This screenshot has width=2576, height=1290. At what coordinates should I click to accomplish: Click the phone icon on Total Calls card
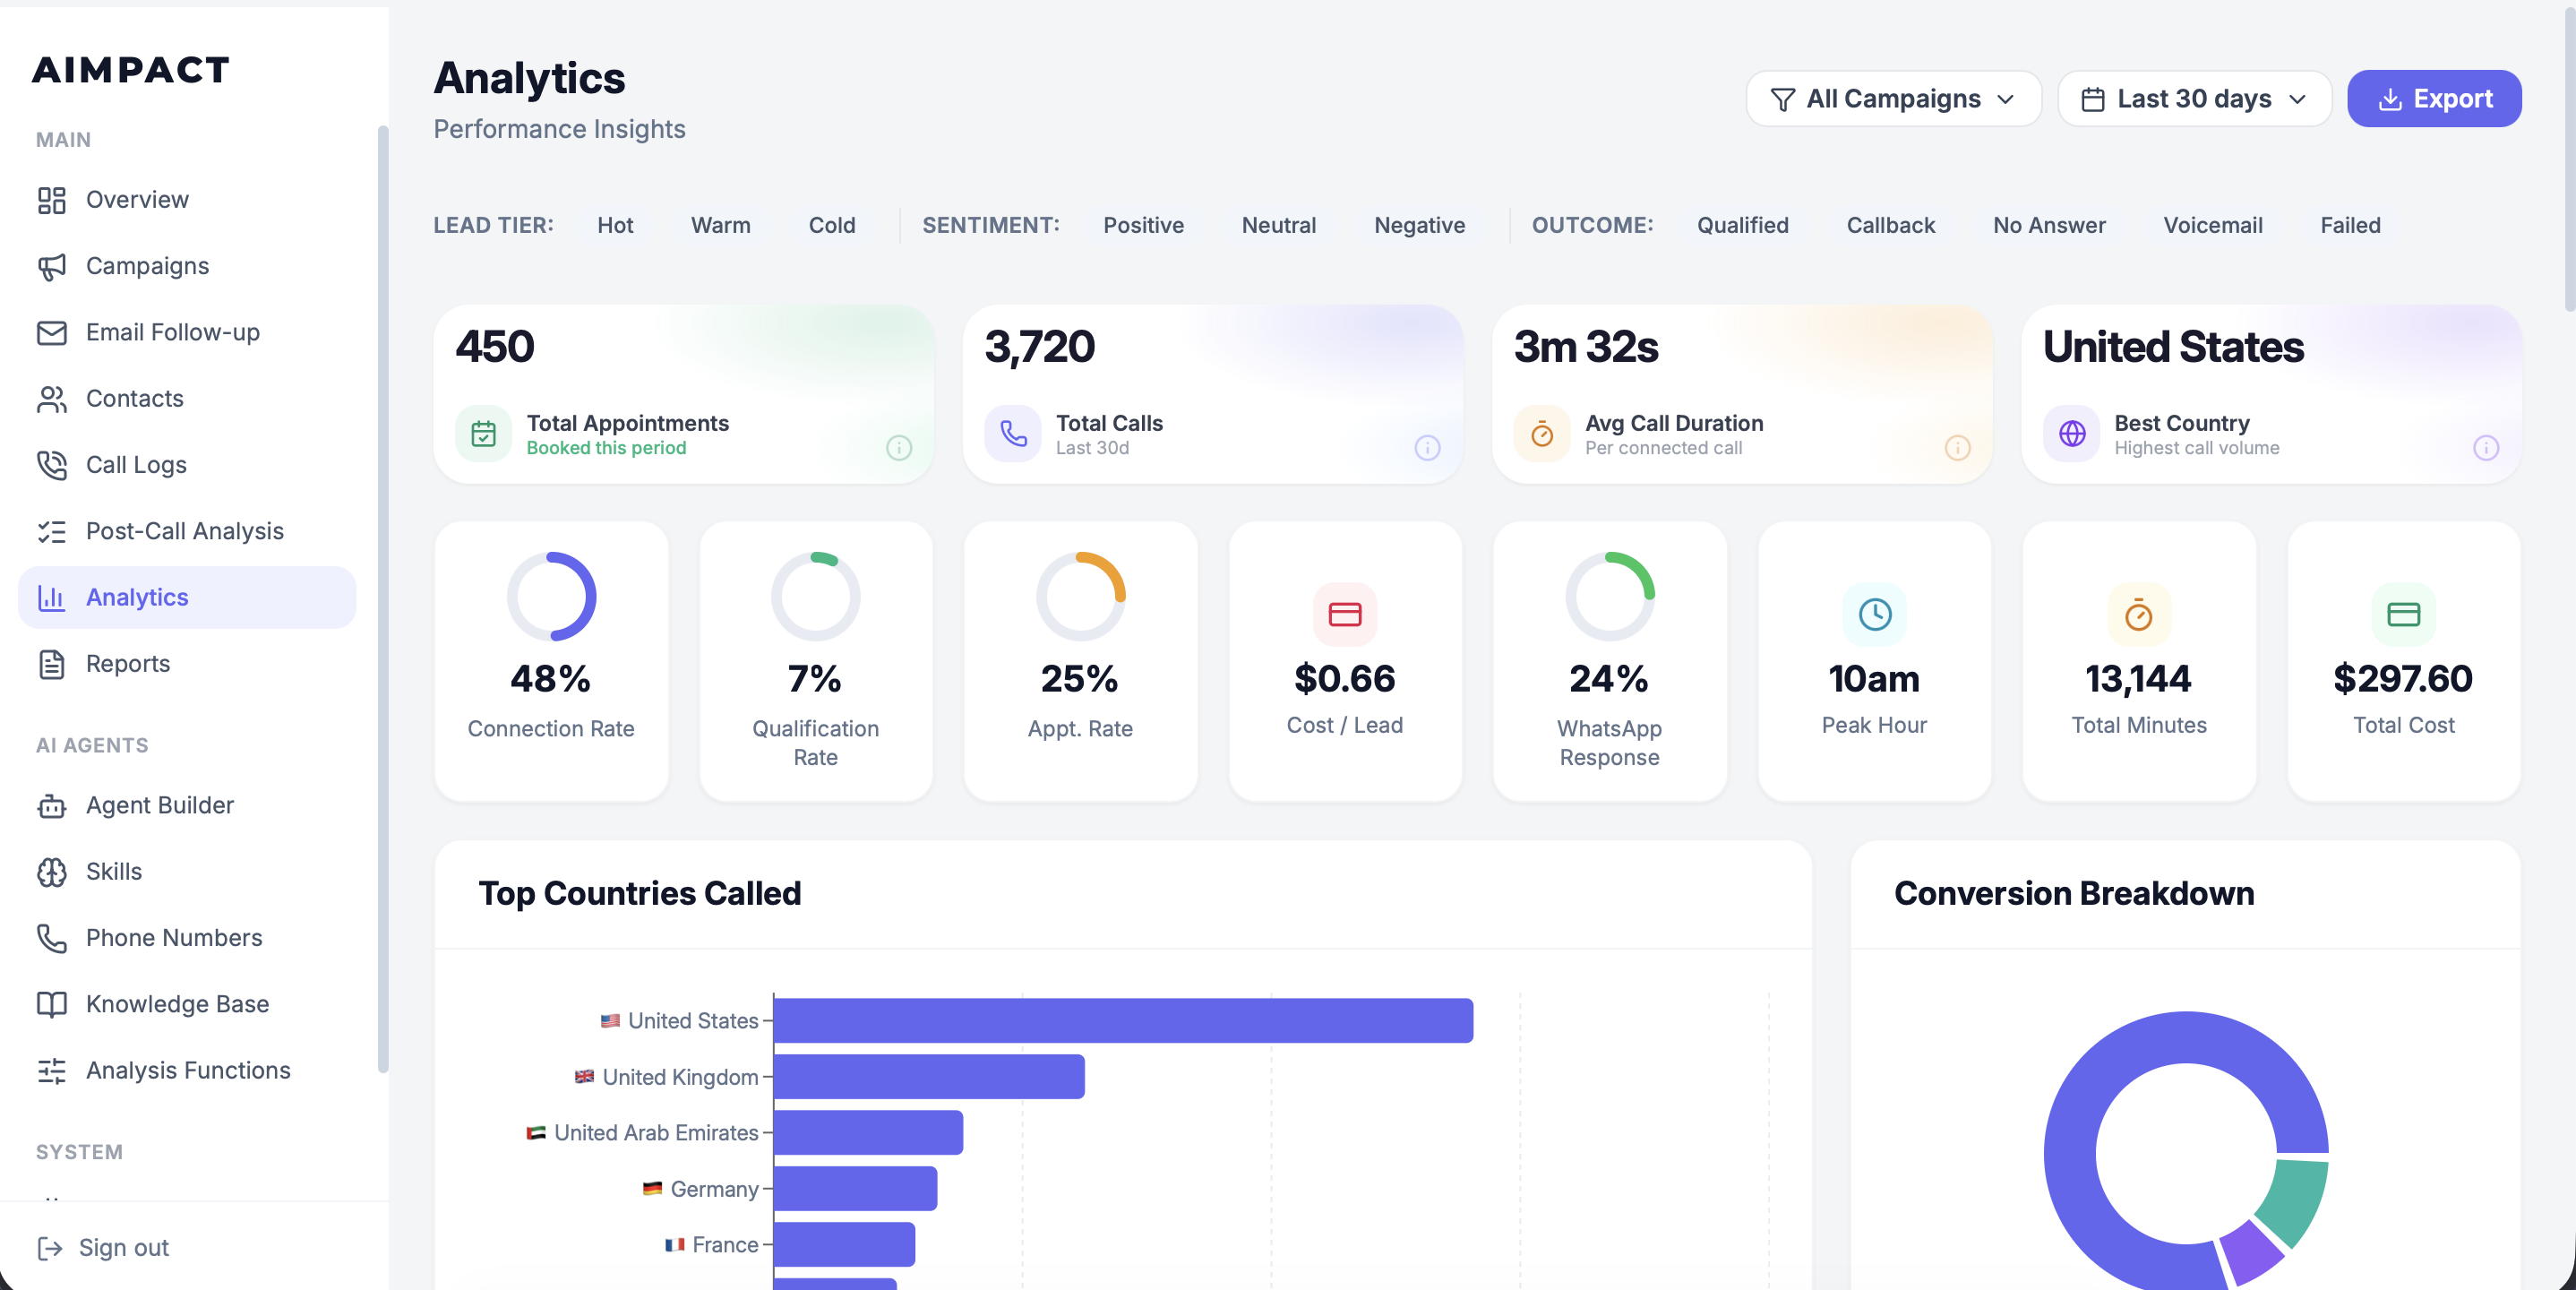1013,434
